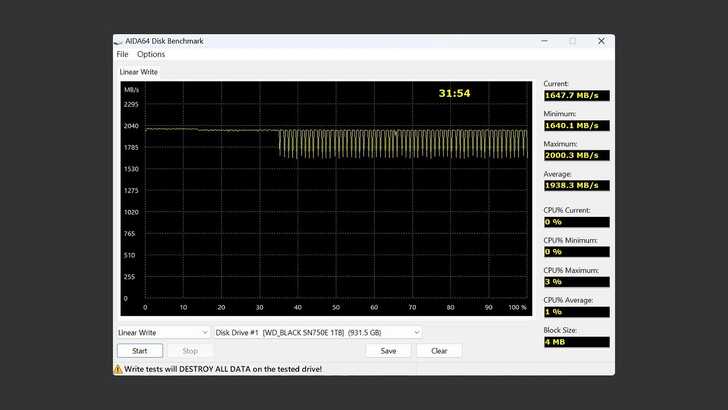Click the warning icon in status bar
The image size is (728, 410).
(x=118, y=369)
